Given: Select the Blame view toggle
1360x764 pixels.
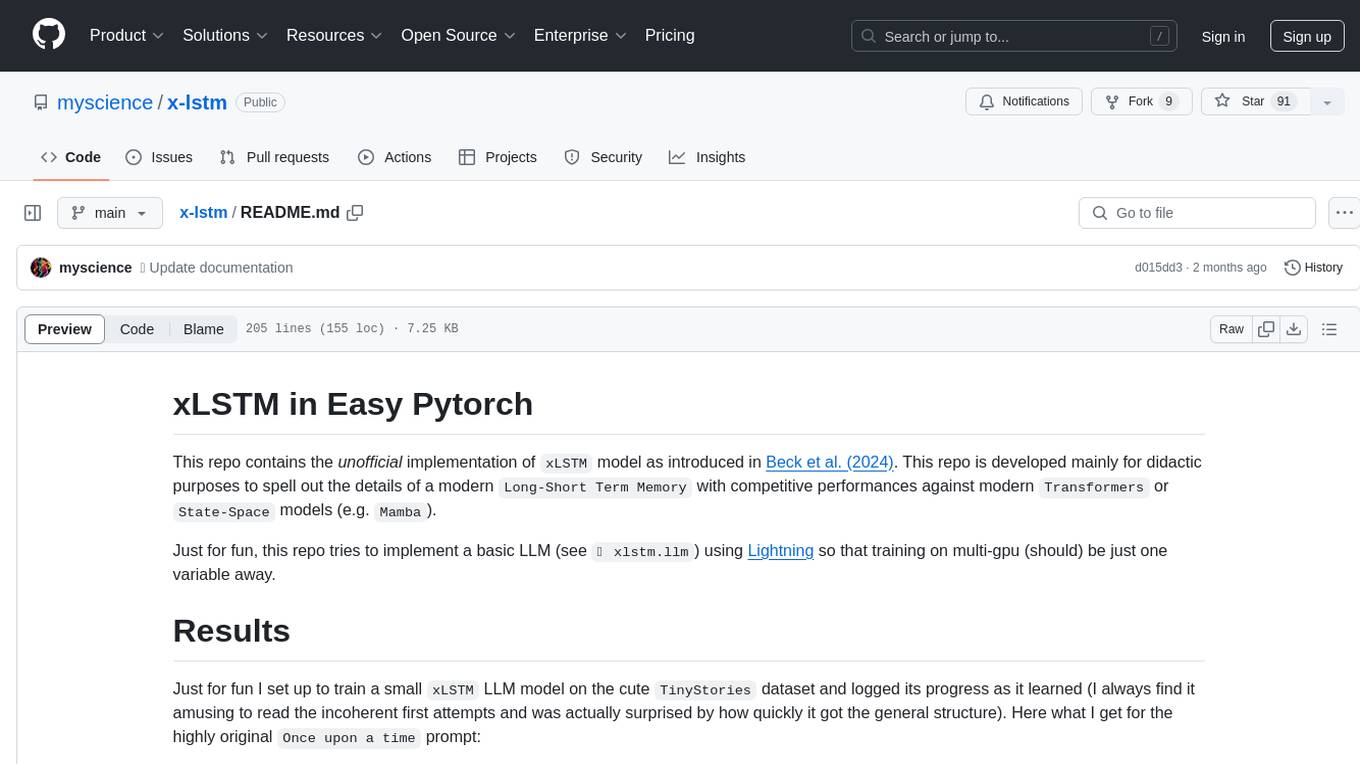Looking at the screenshot, I should (x=203, y=329).
